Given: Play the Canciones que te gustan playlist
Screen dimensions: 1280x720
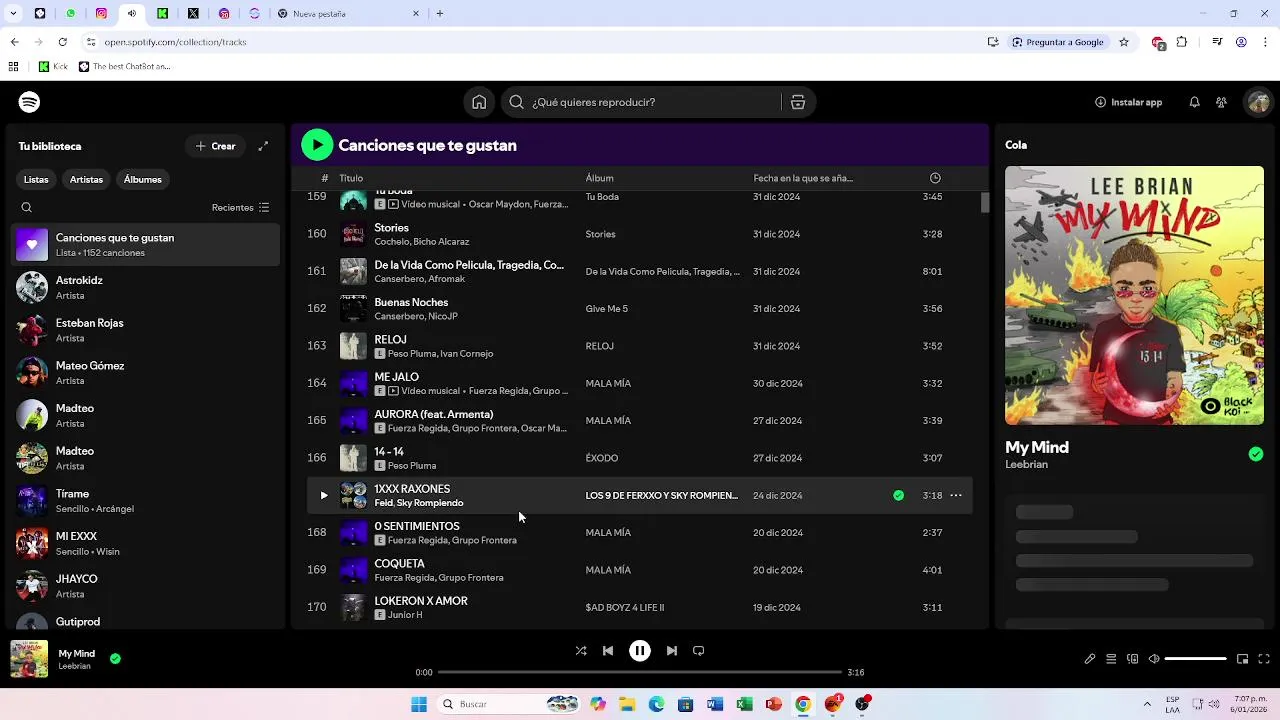Looking at the screenshot, I should 317,145.
